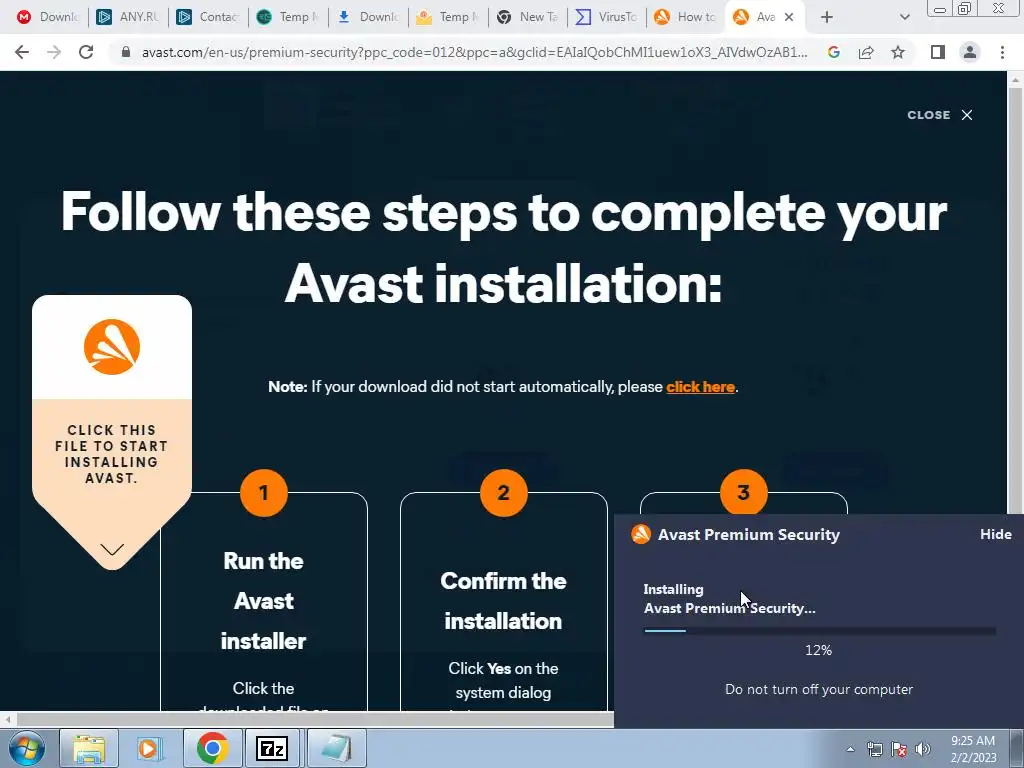Screen dimensions: 1024x768
Task: Click the 'Confirm the installation' heading
Action: pyautogui.click(x=503, y=601)
